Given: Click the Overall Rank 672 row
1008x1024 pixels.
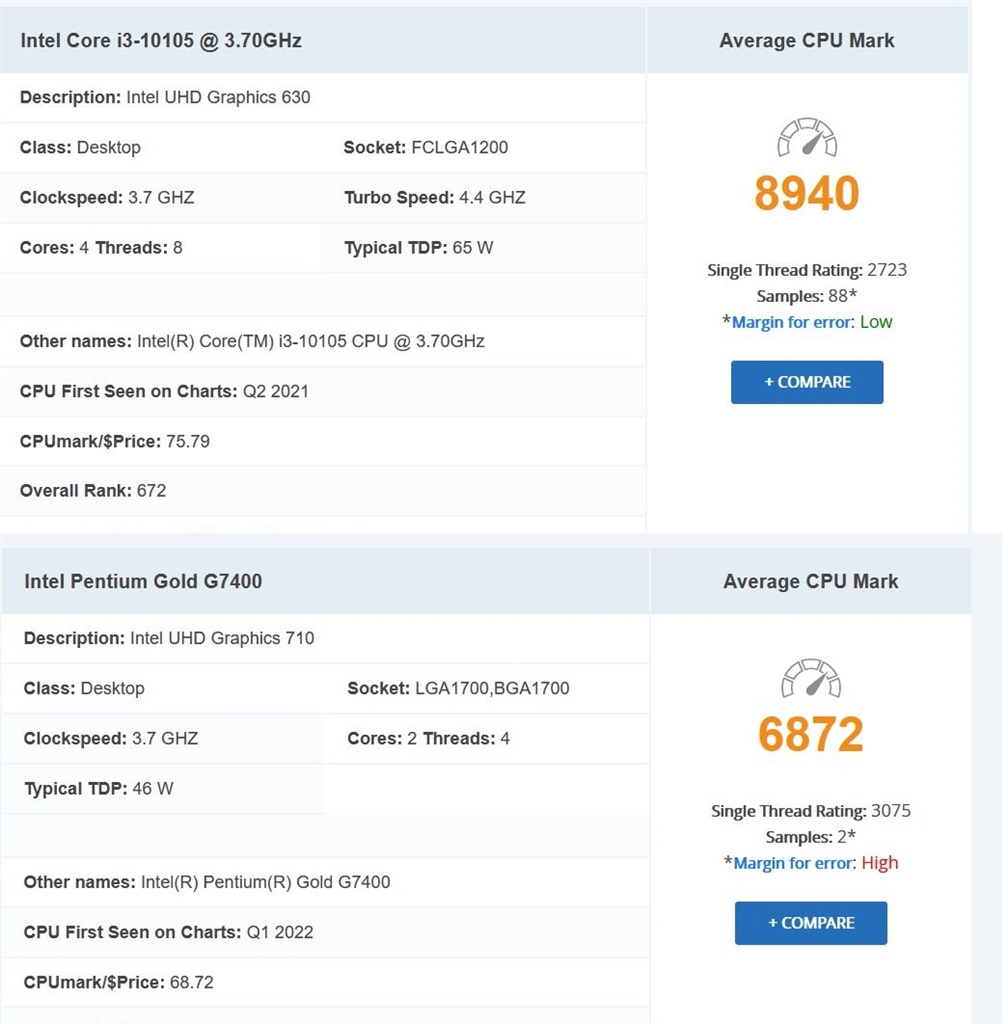Looking at the screenshot, I should coord(323,490).
